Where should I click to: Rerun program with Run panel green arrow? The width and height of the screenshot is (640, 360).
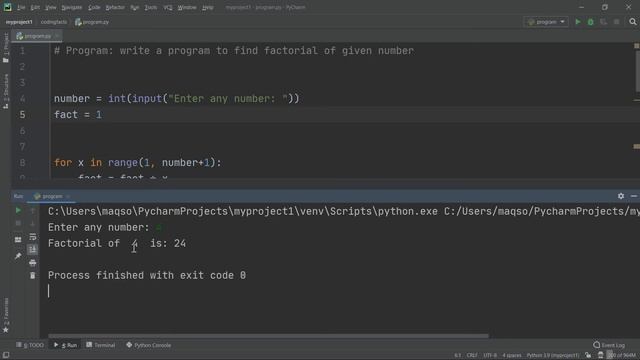(x=18, y=210)
